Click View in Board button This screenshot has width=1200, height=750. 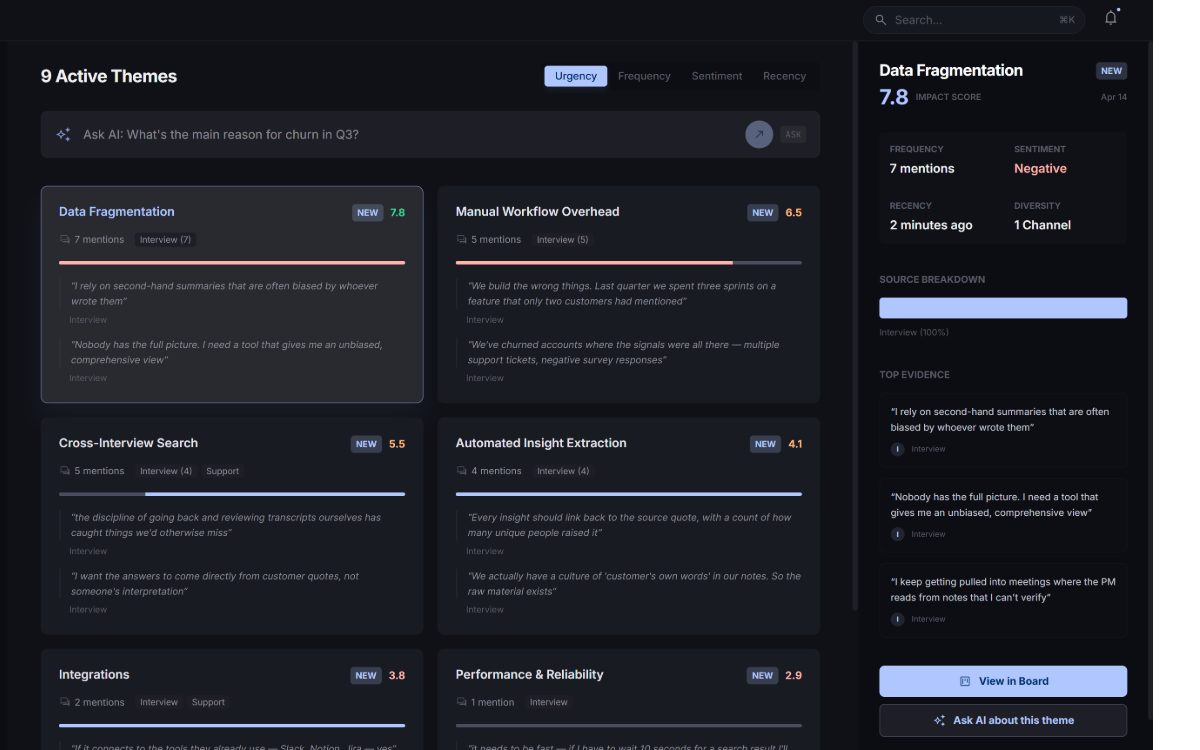(x=1003, y=681)
